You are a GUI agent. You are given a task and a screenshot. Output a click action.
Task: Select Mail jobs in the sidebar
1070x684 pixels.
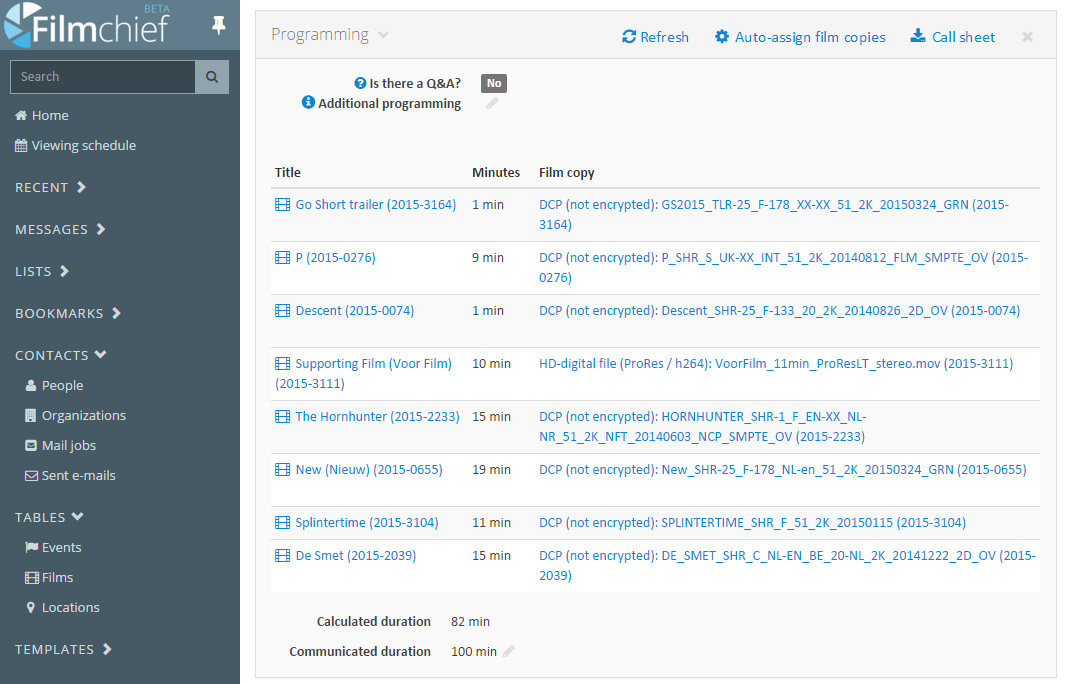tap(68, 446)
